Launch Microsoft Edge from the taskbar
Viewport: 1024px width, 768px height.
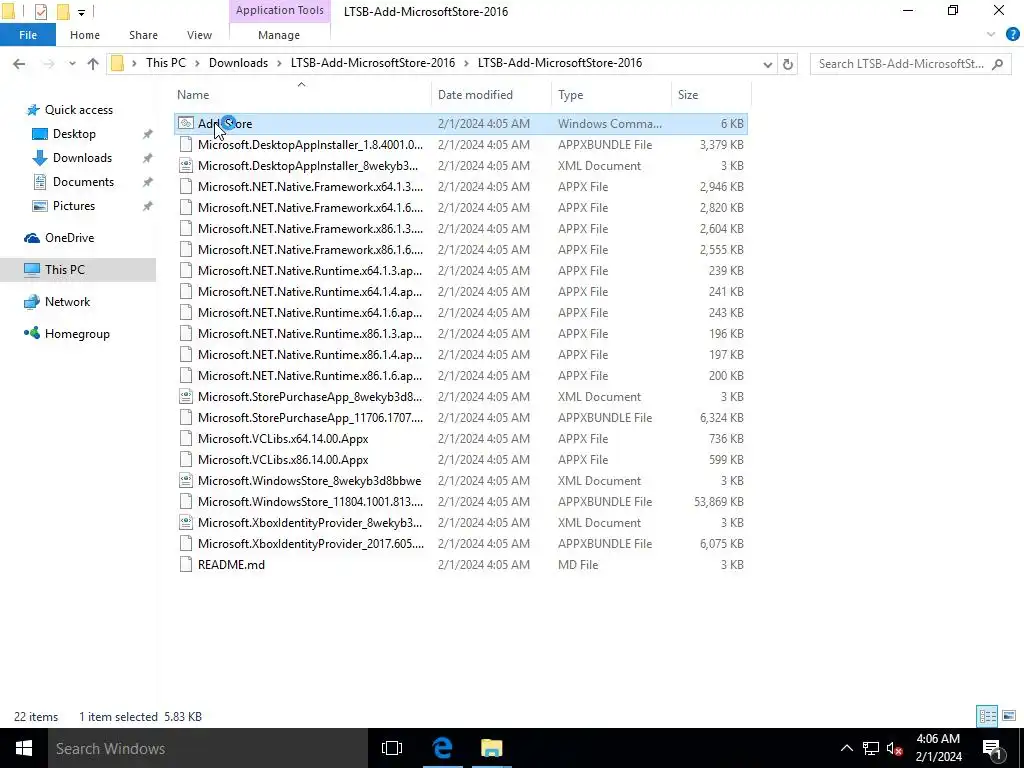click(x=442, y=748)
